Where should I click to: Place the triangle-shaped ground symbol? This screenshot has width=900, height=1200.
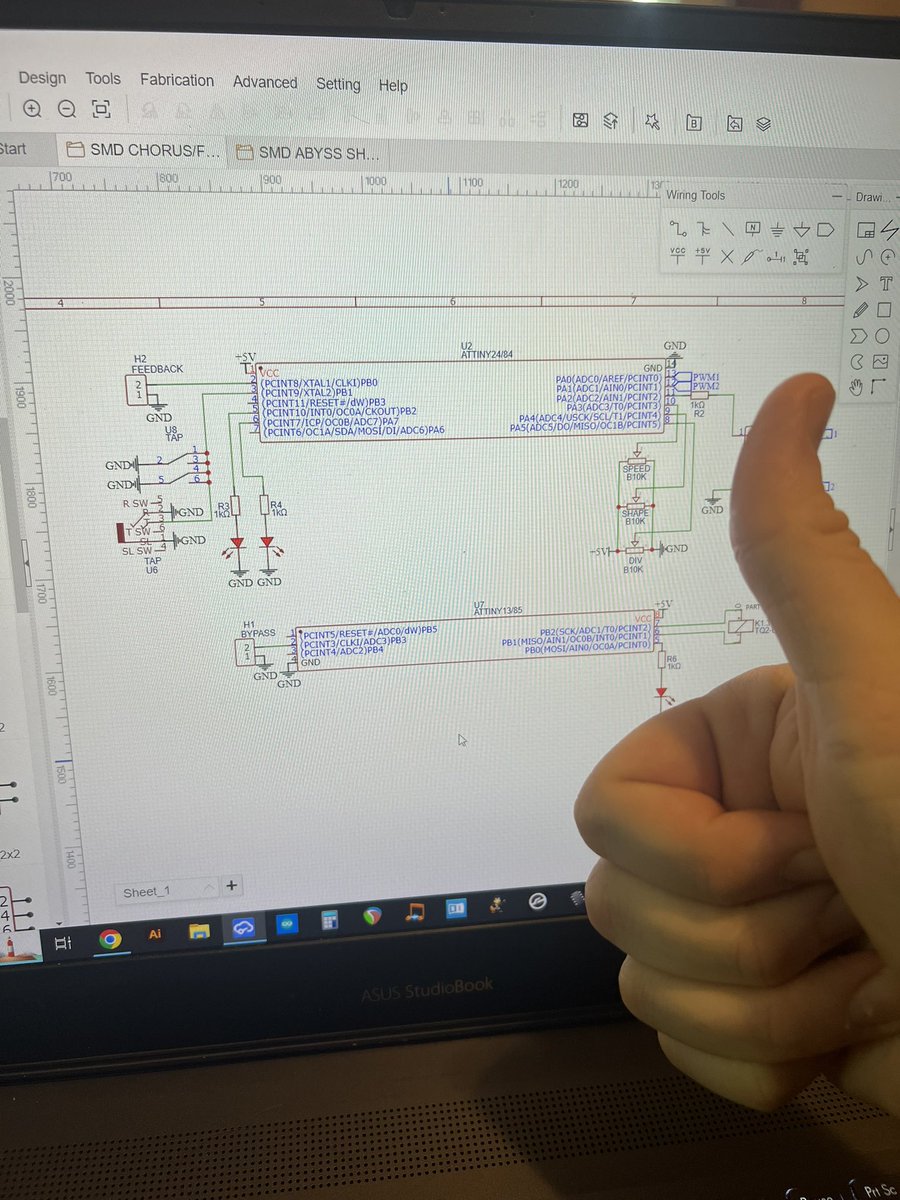(801, 230)
